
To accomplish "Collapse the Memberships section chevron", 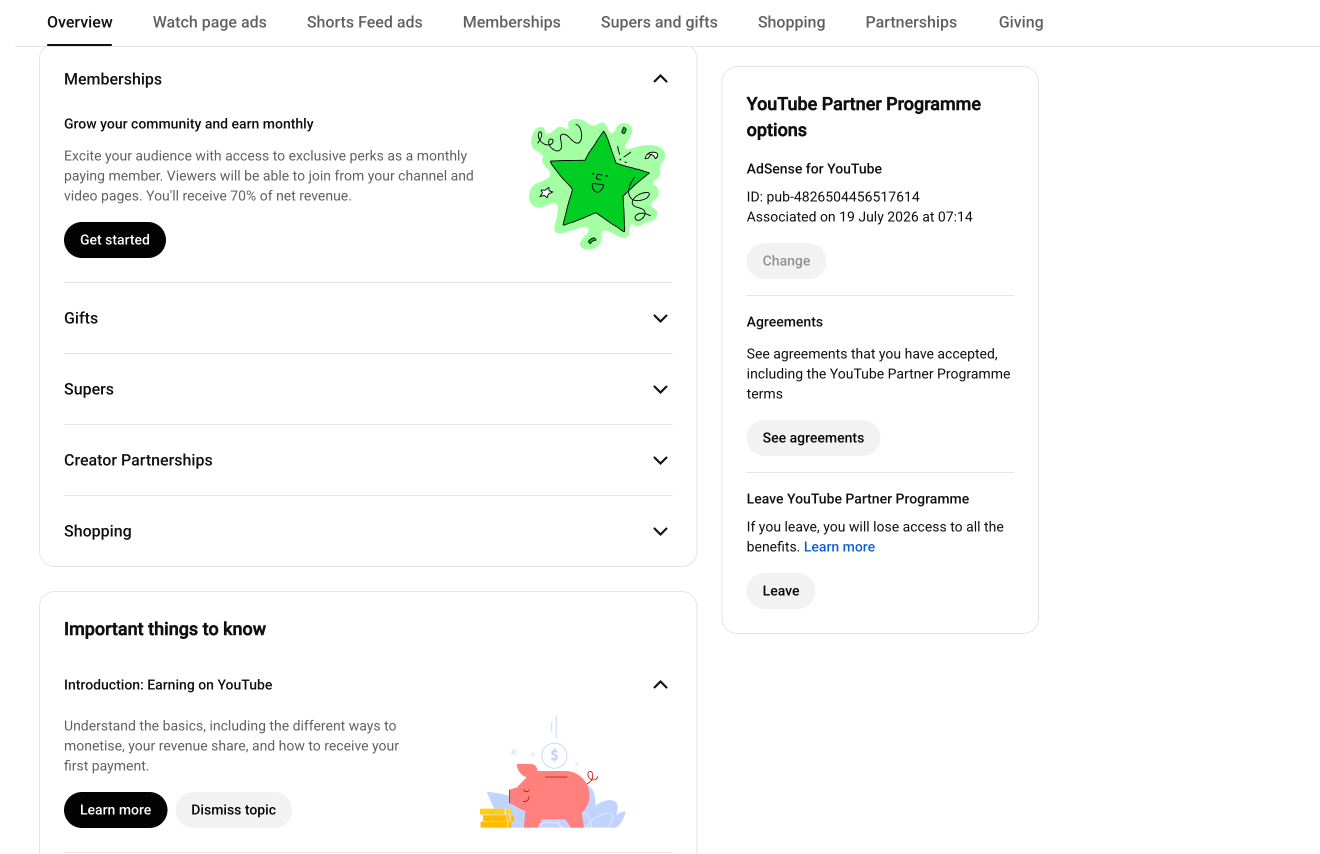I will point(660,79).
